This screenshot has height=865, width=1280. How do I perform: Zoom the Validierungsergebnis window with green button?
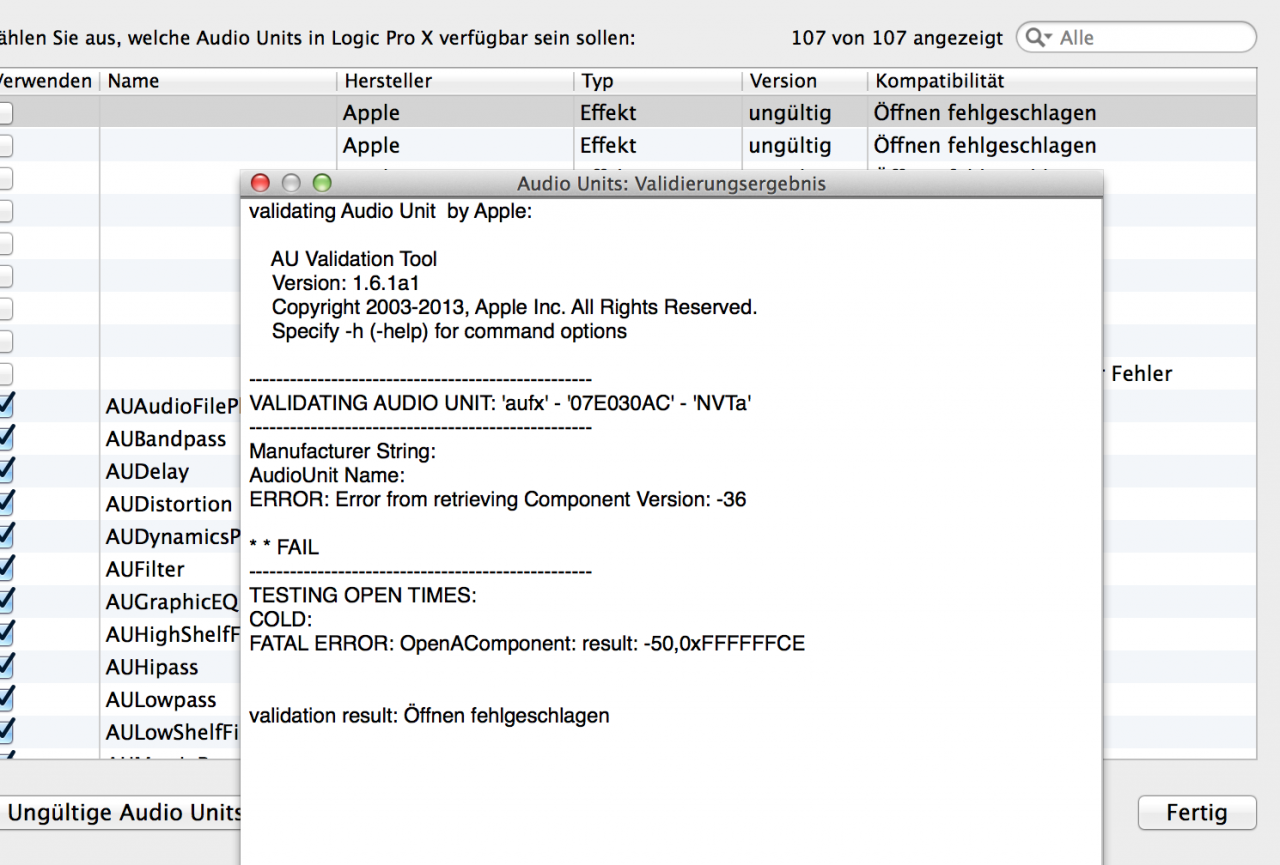321,183
